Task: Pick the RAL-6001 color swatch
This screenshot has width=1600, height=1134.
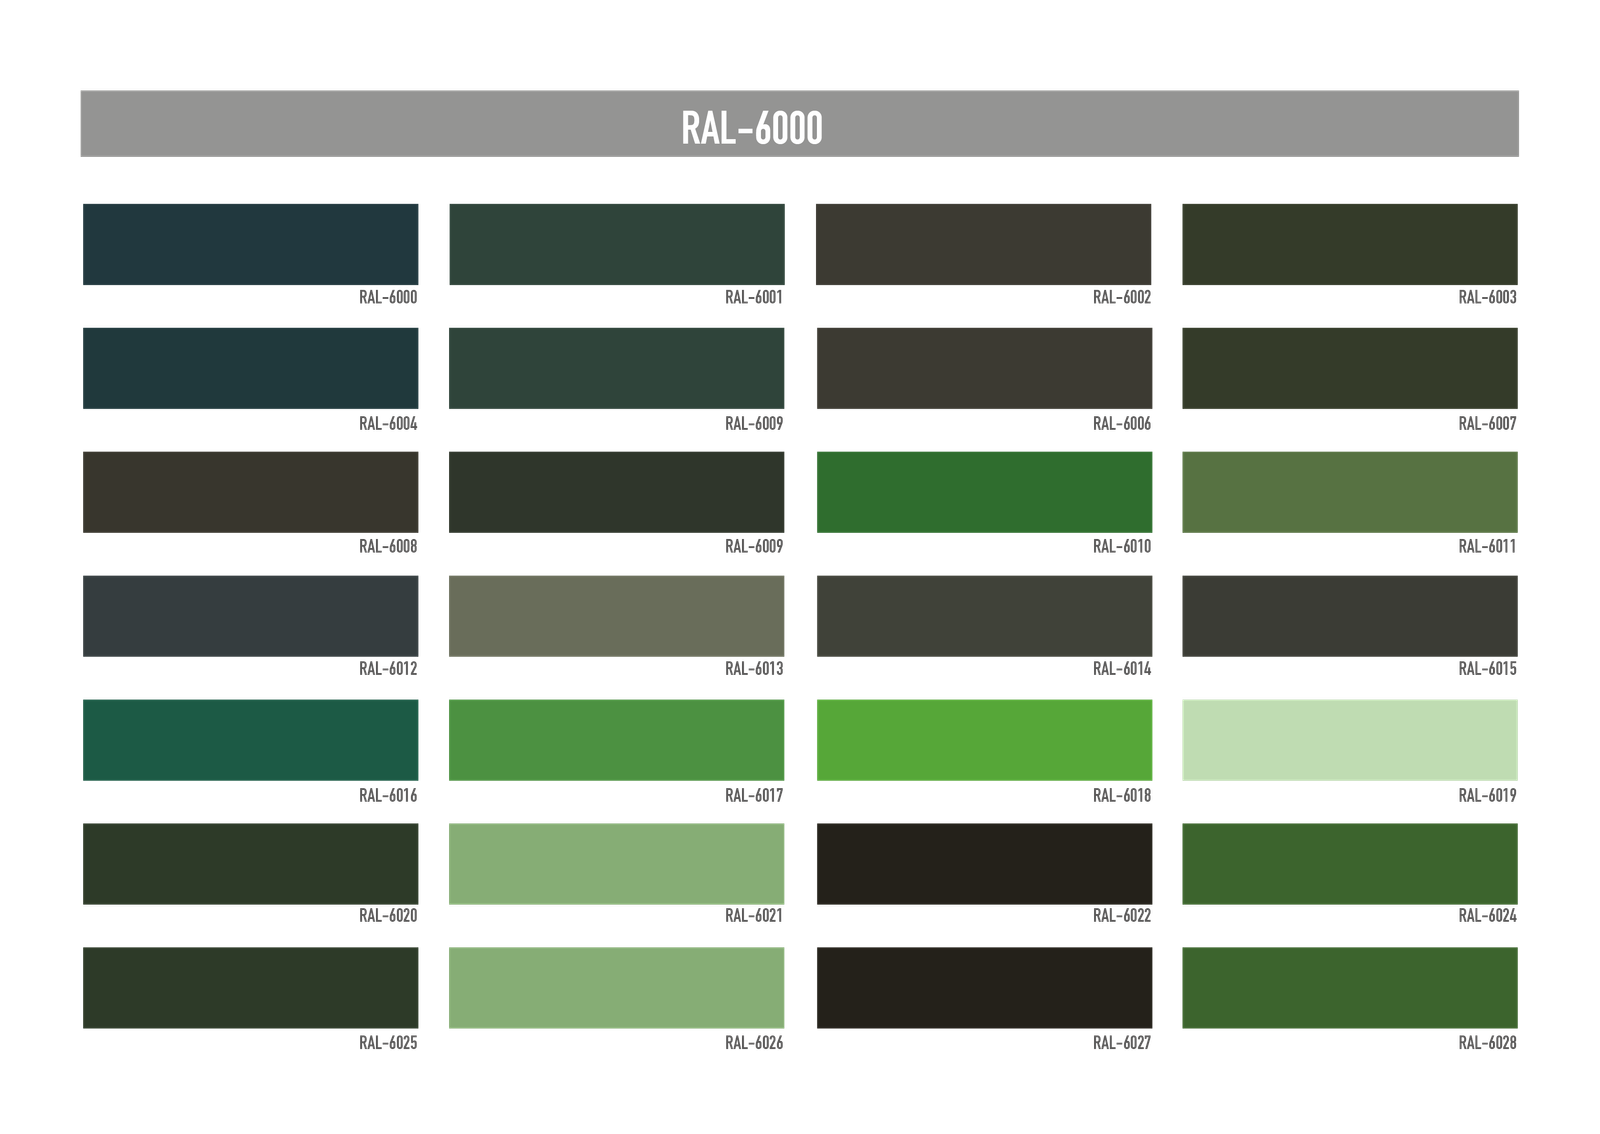Action: coord(617,244)
